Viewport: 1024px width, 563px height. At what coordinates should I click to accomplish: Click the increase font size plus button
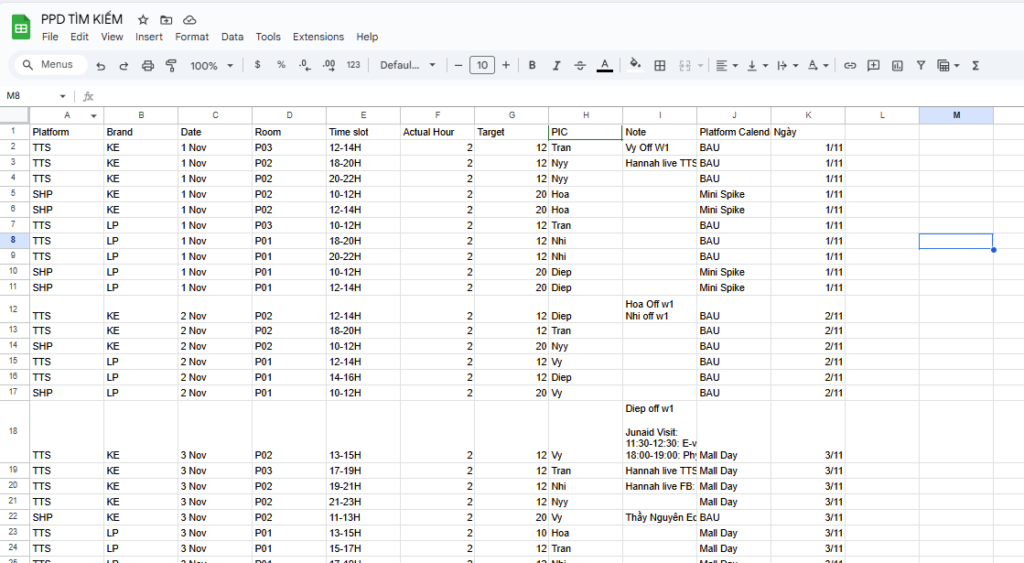coord(506,65)
